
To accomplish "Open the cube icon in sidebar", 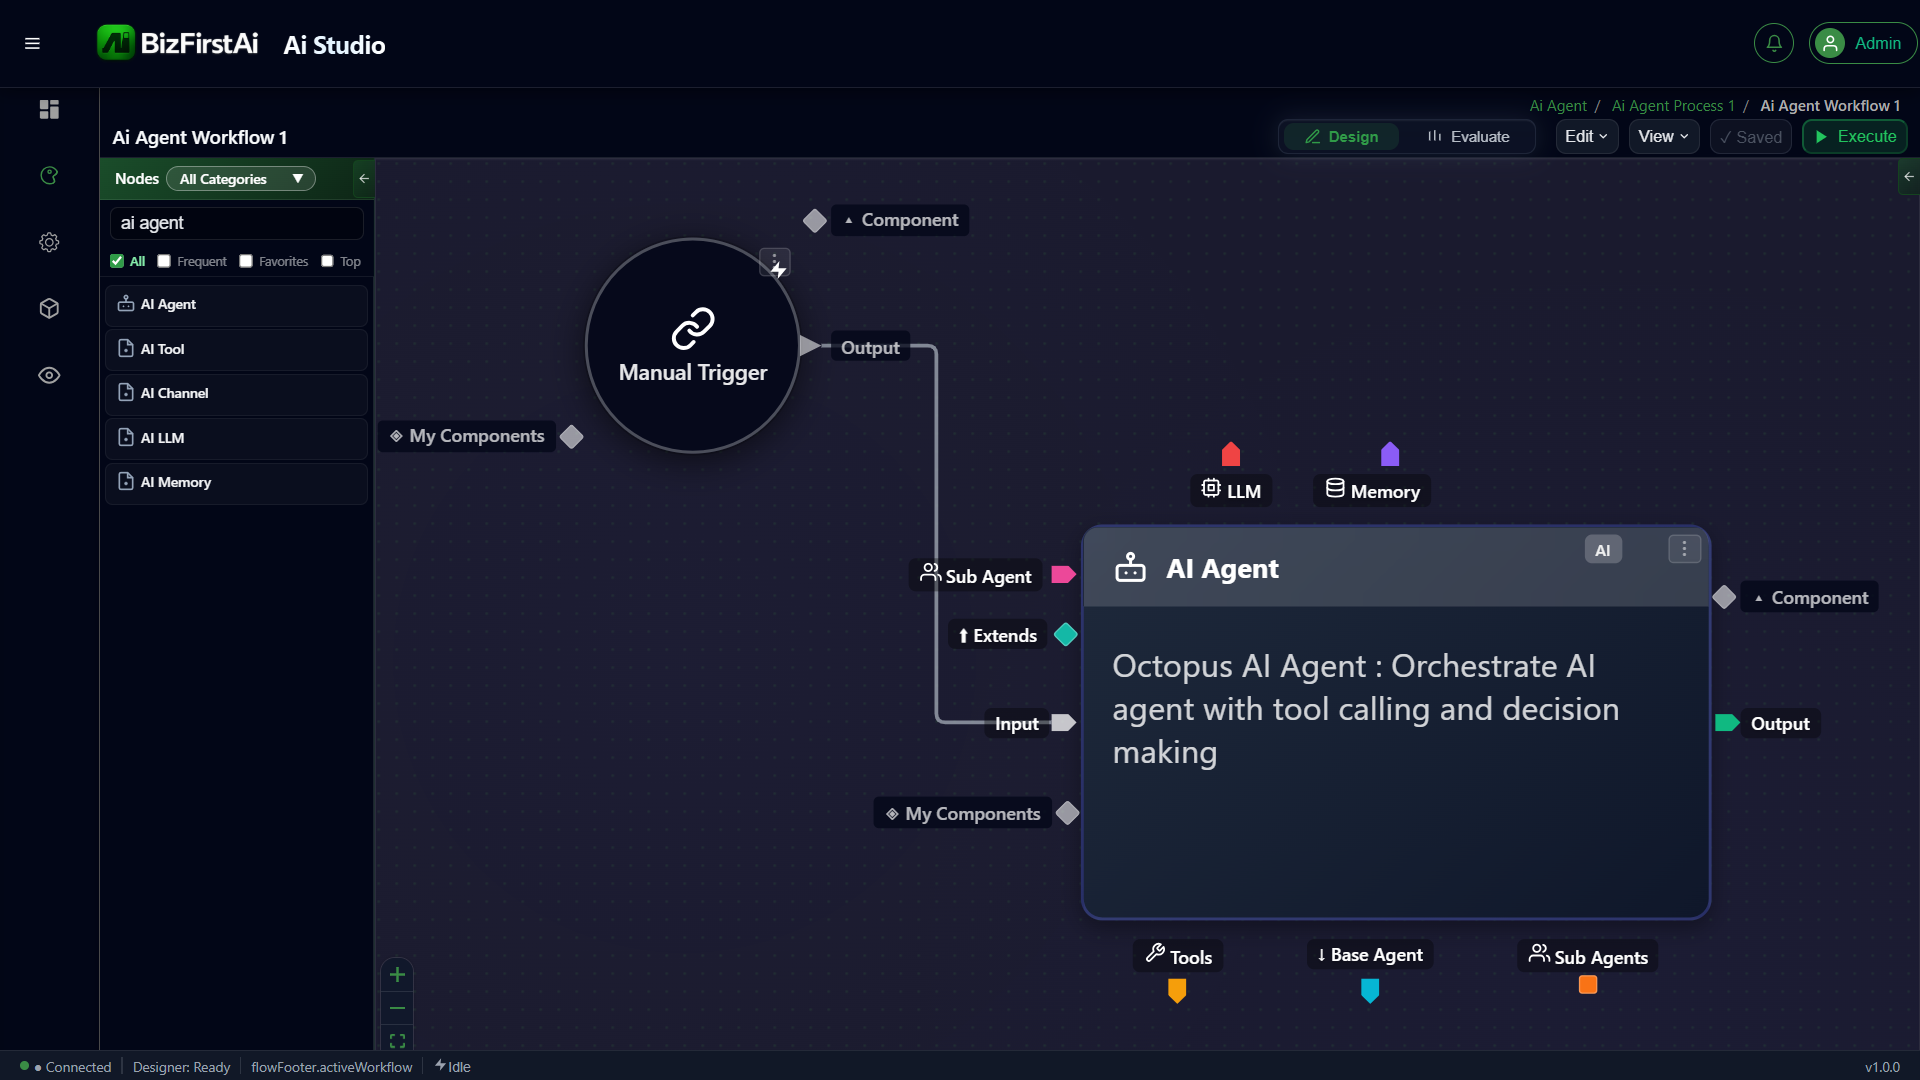I will point(49,309).
